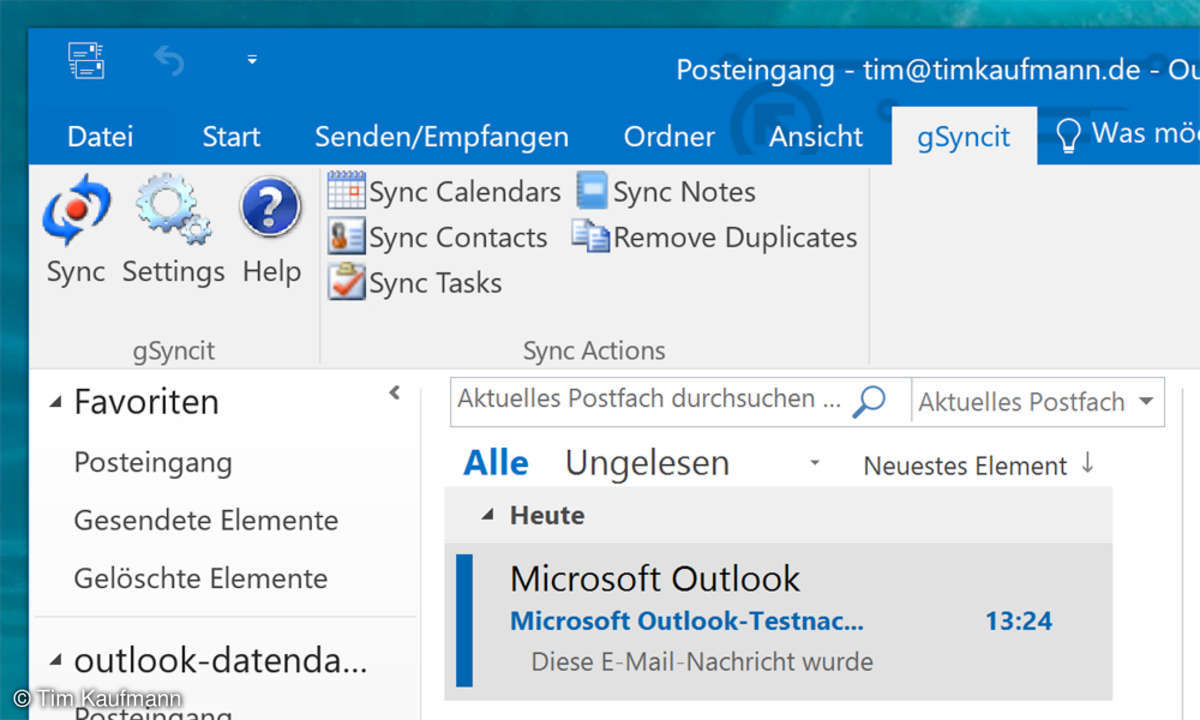Viewport: 1200px width, 720px height.
Task: Click the lightbulb Tell Me search
Action: pos(1070,136)
